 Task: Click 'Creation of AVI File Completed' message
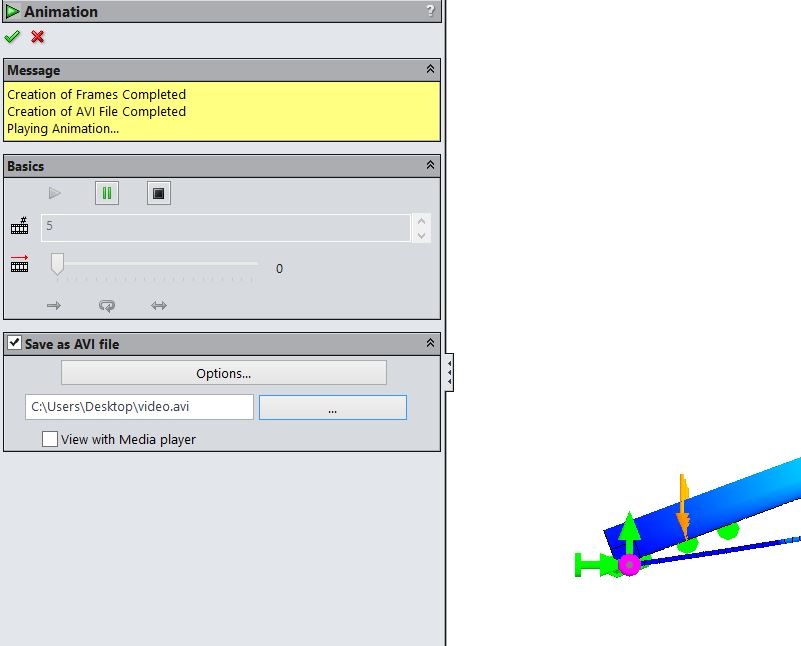pos(97,111)
